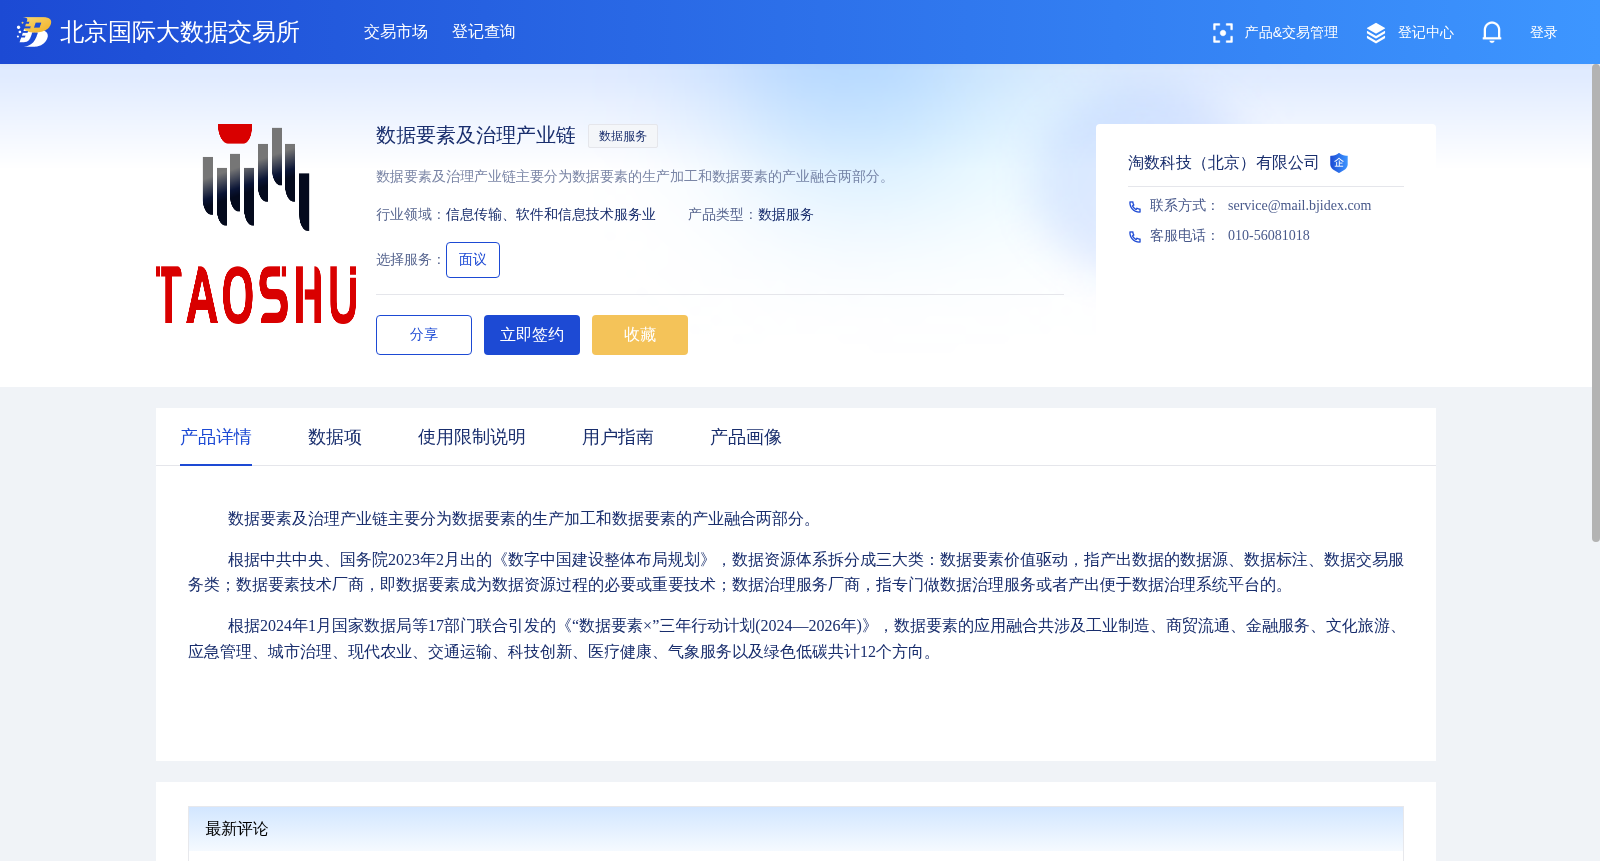Click the product title 数据要素及治理产业链
This screenshot has height=861, width=1600.
476,135
